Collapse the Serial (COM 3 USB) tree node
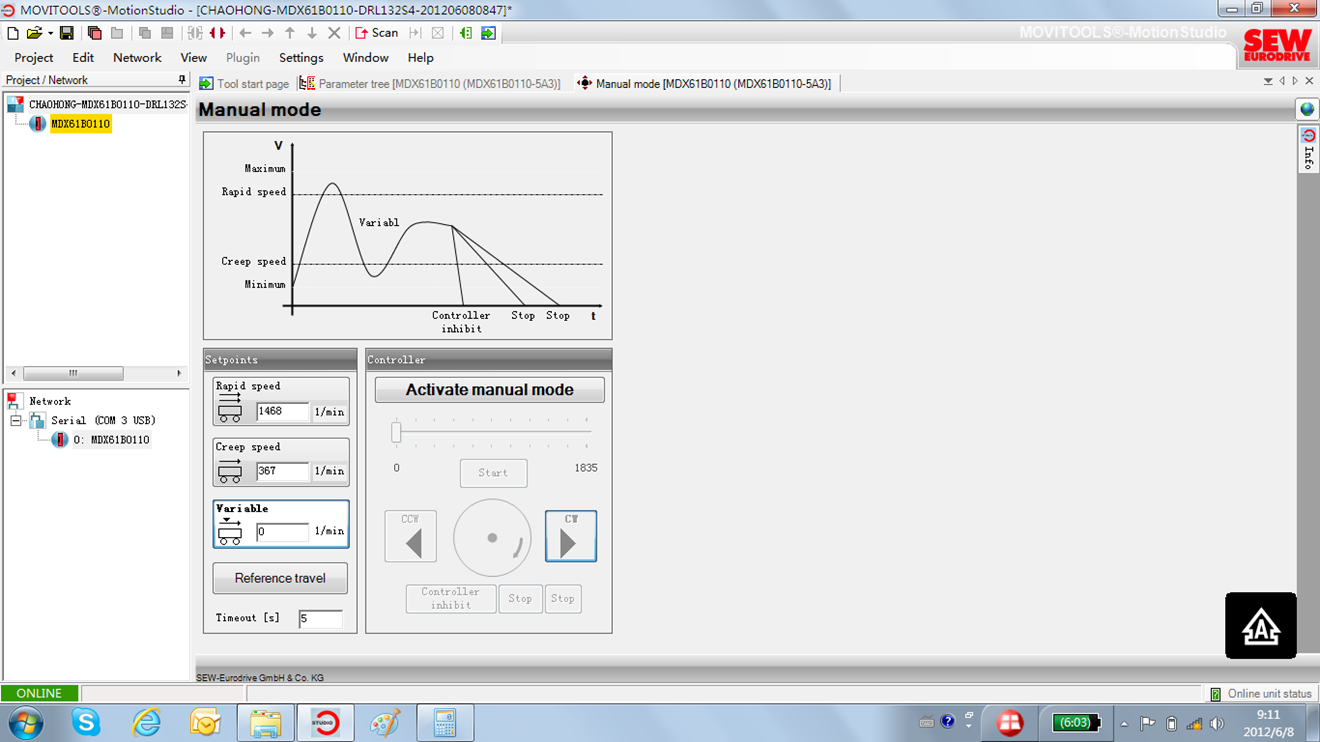The image size is (1320, 742). (17, 421)
